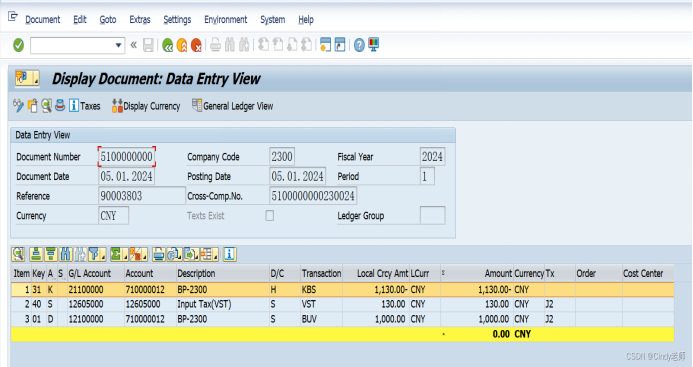Click the Cross-Comp.No. field

click(x=313, y=196)
